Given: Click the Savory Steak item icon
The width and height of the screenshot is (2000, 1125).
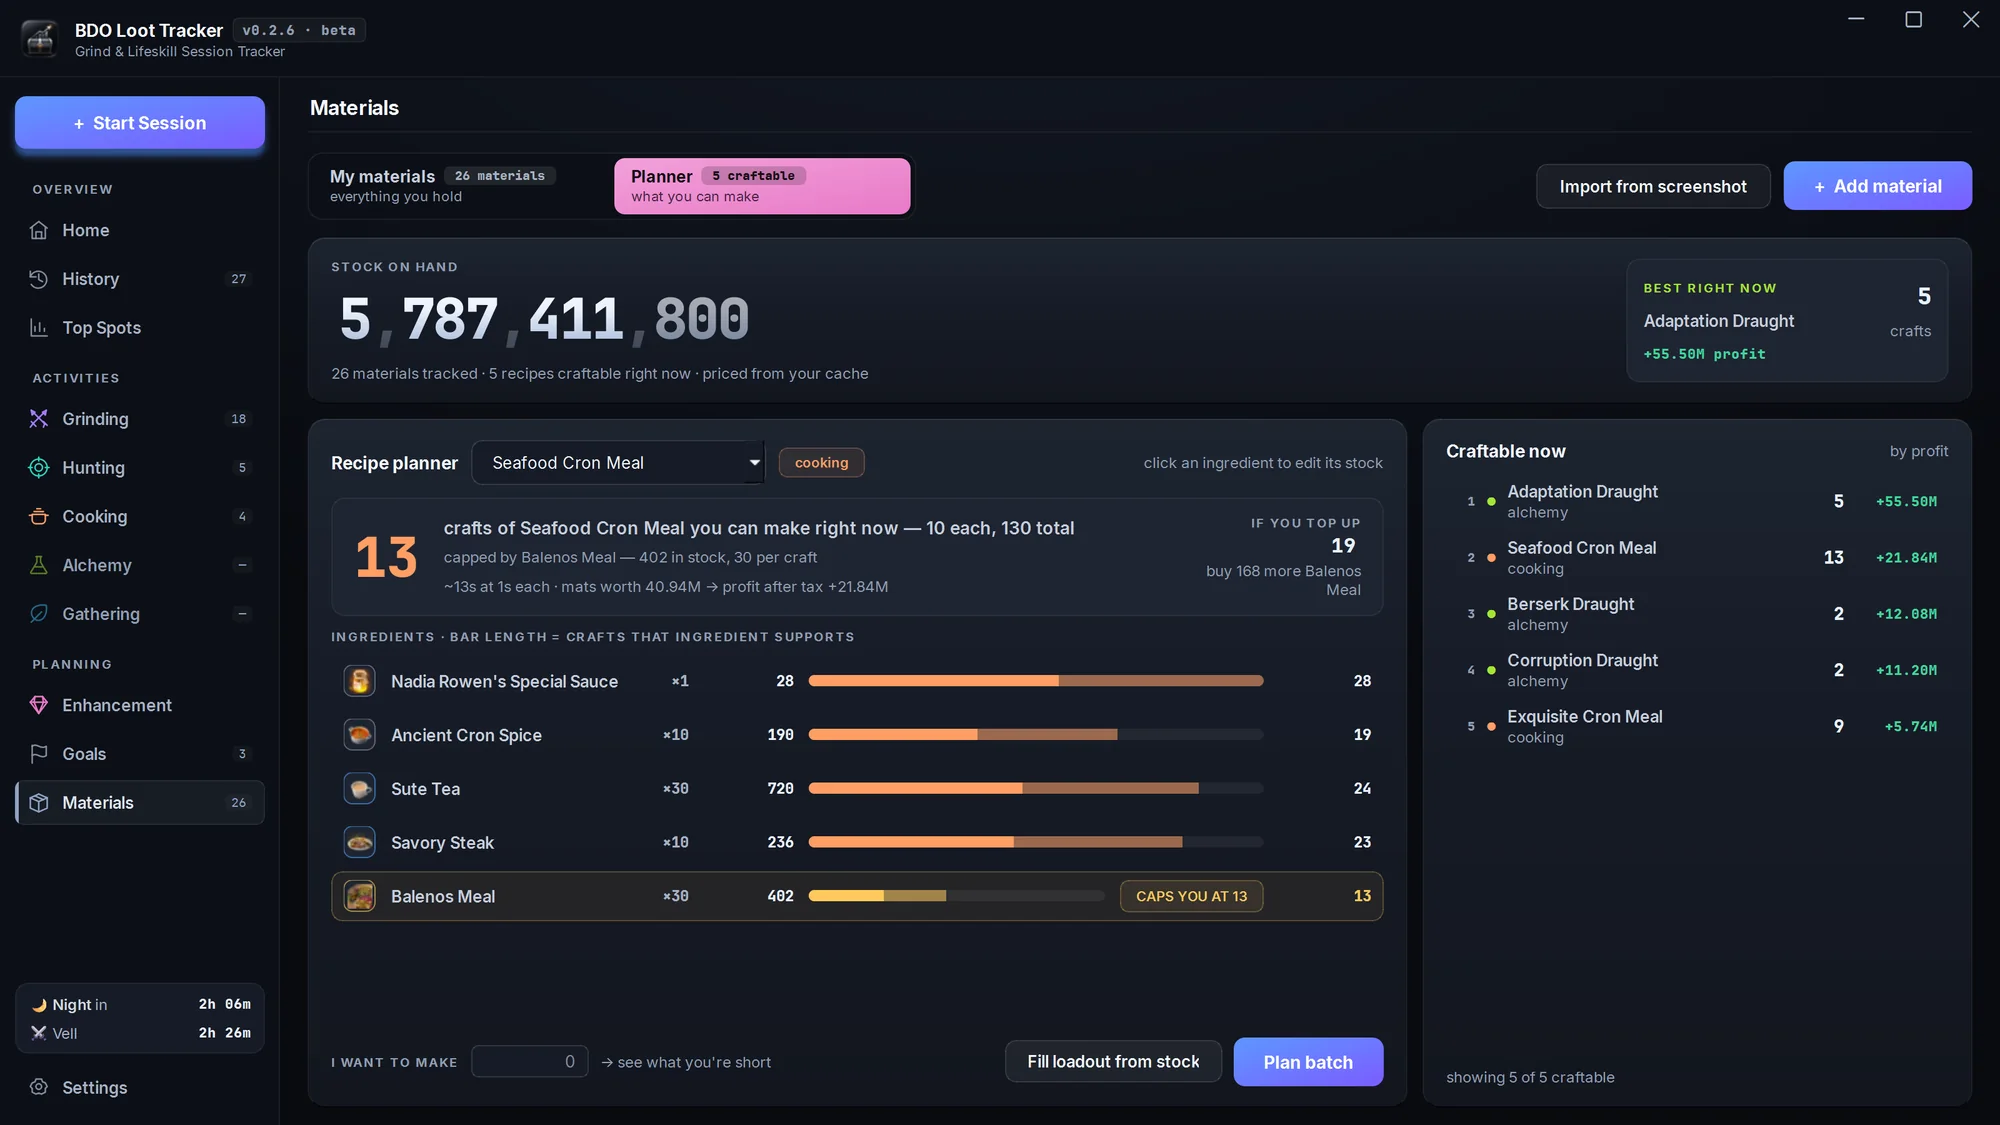Looking at the screenshot, I should click(360, 842).
